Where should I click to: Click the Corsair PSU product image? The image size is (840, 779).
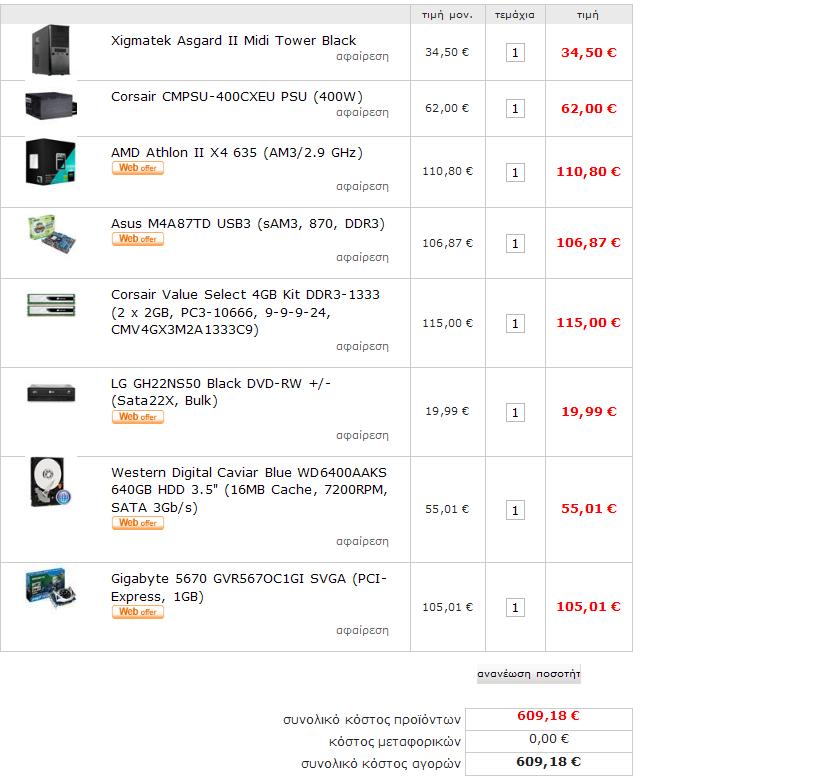pos(51,106)
